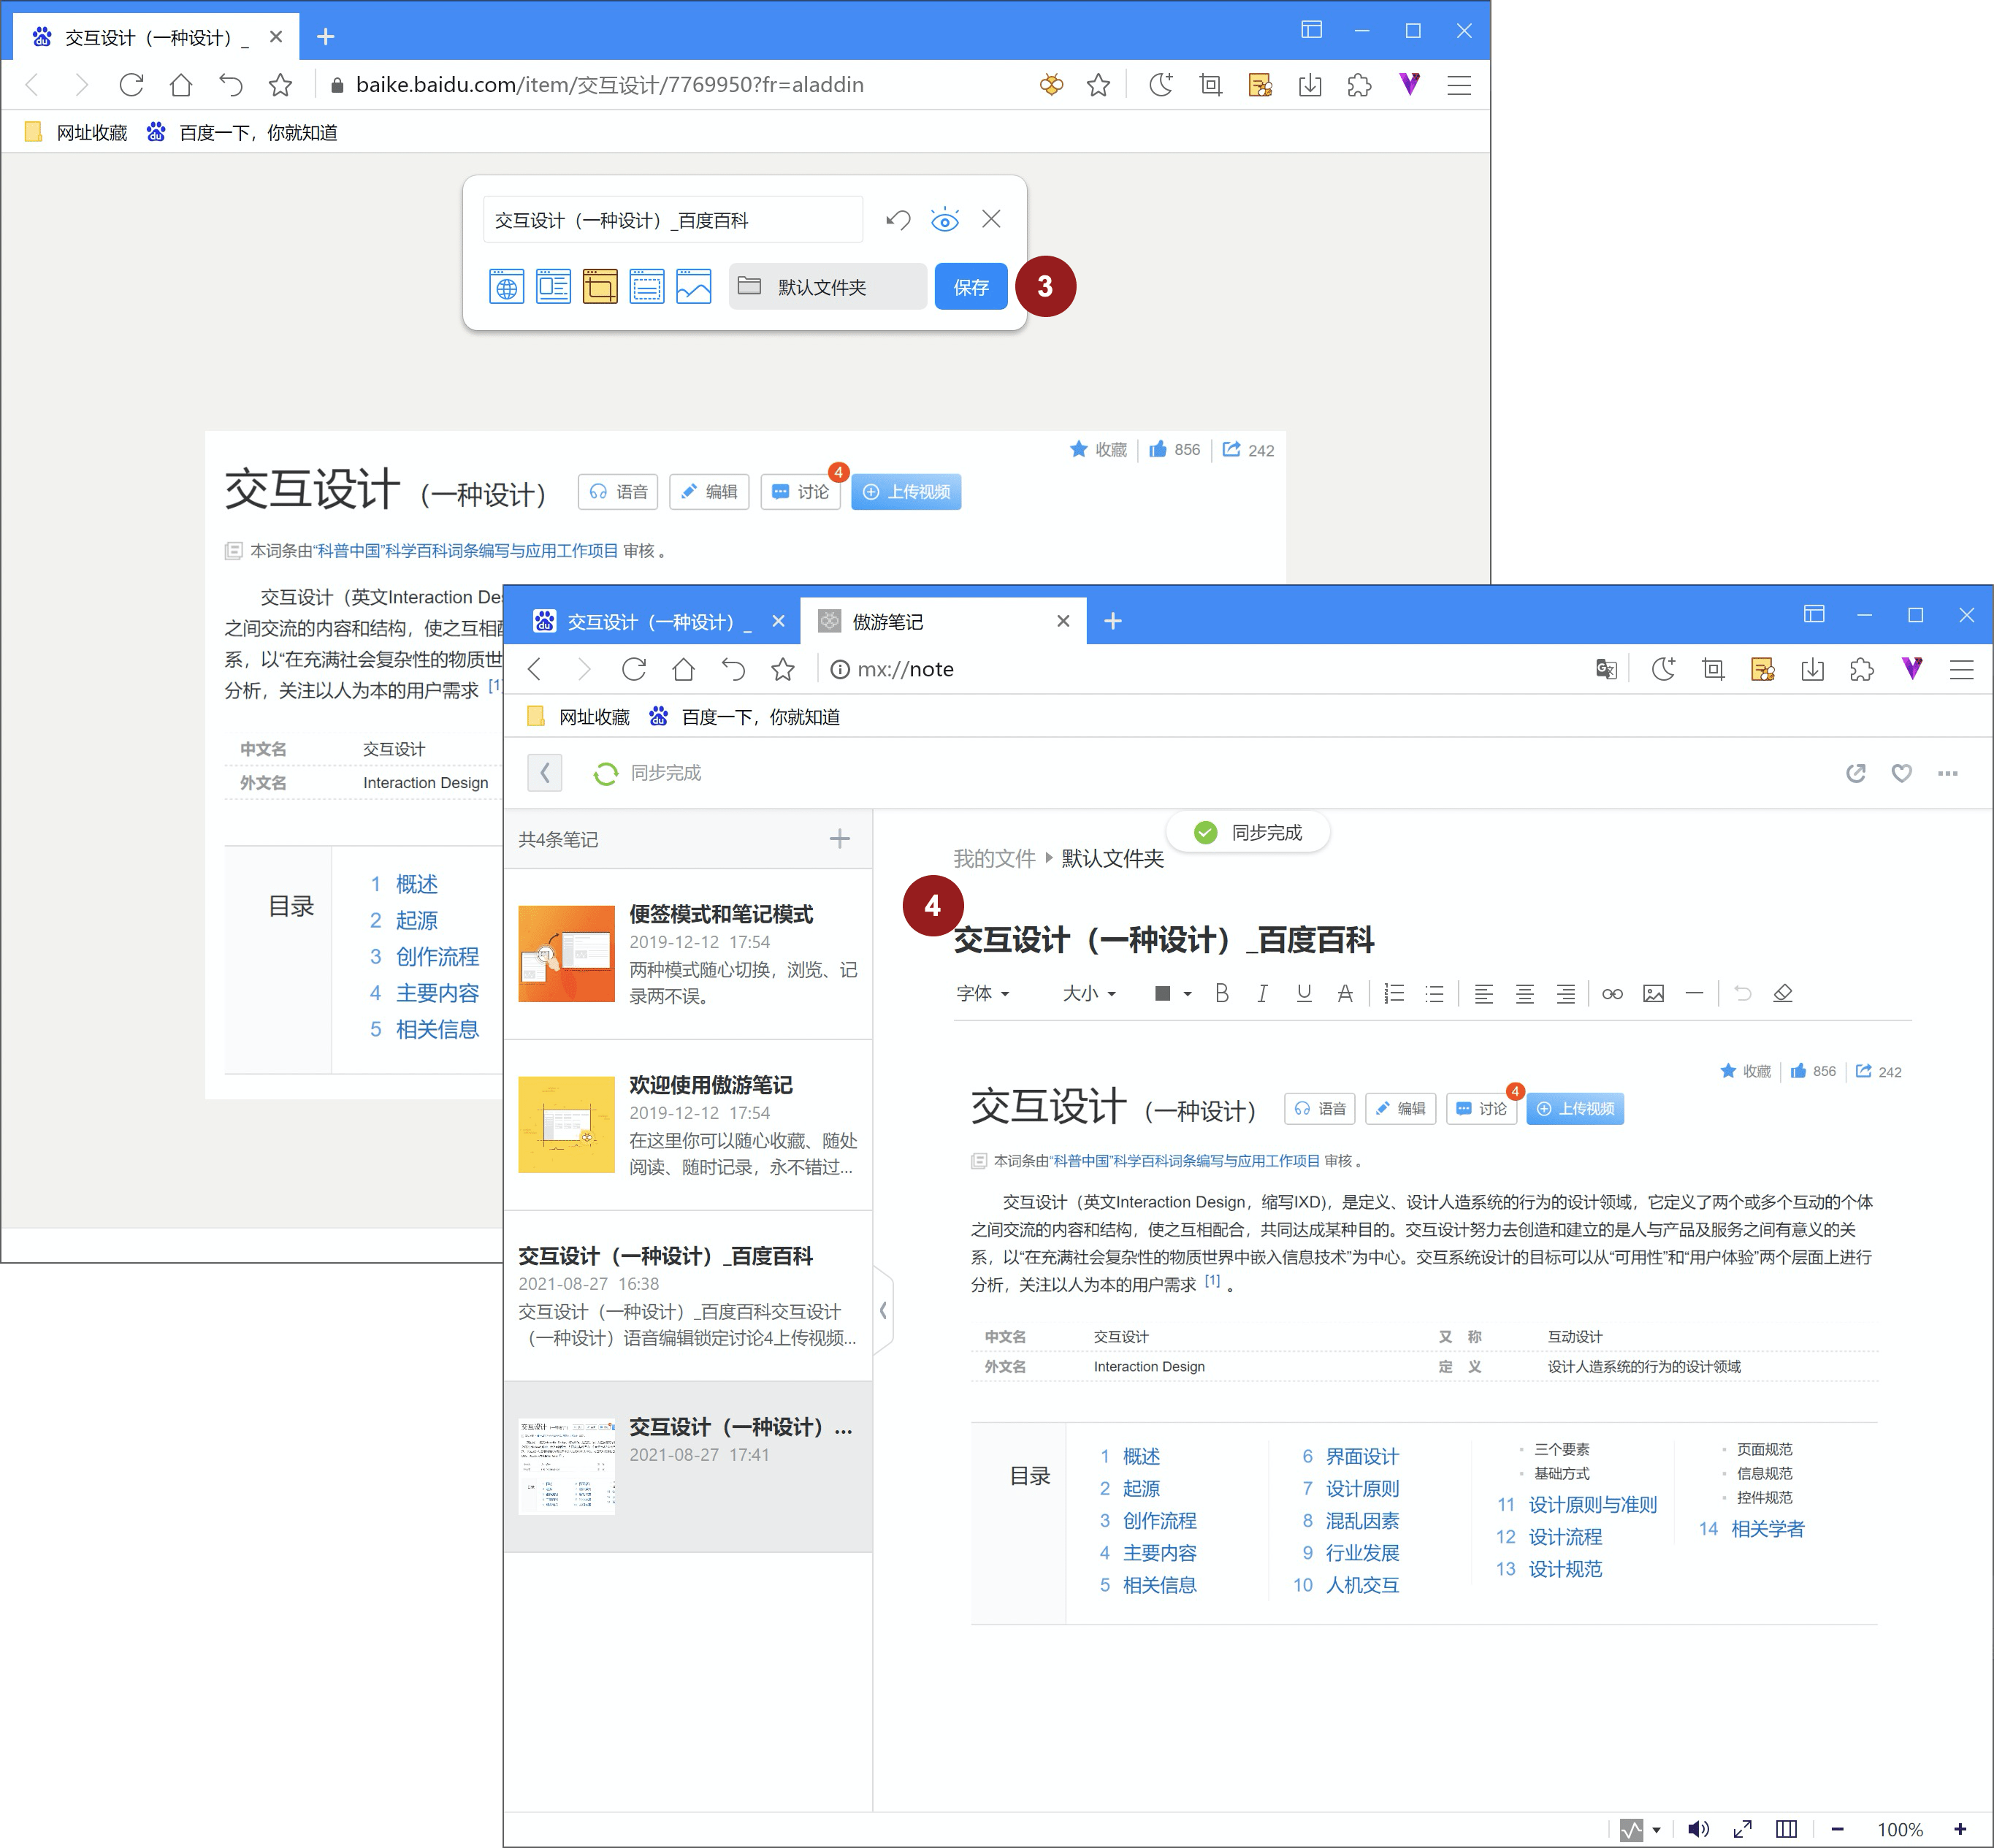
Task: Toggle italic formatting in note editor
Action: click(x=1263, y=994)
